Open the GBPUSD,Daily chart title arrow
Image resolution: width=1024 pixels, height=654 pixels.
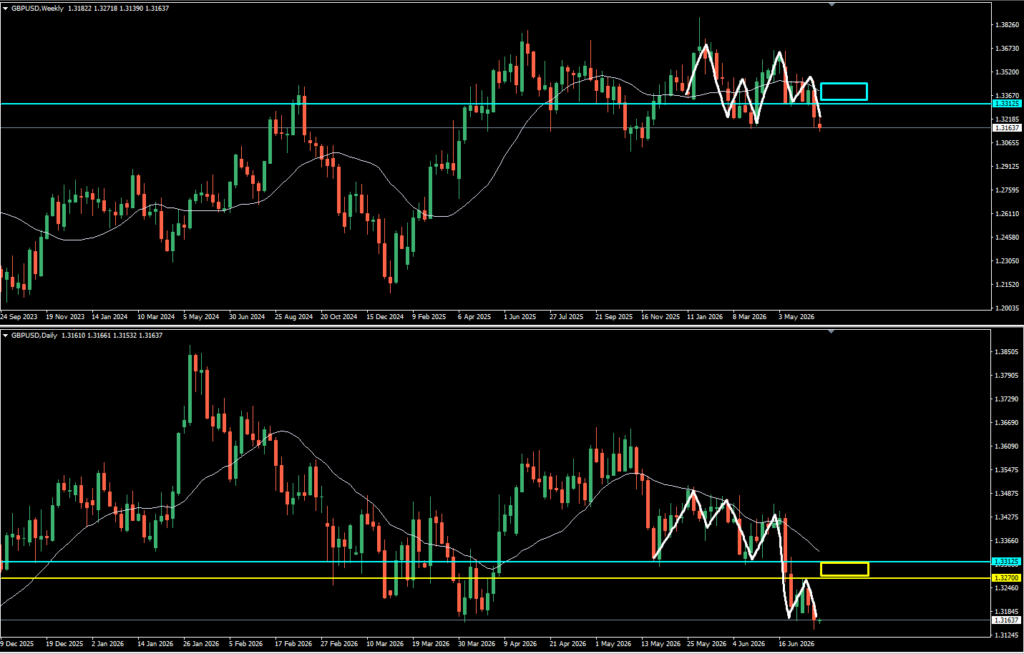click(6, 335)
